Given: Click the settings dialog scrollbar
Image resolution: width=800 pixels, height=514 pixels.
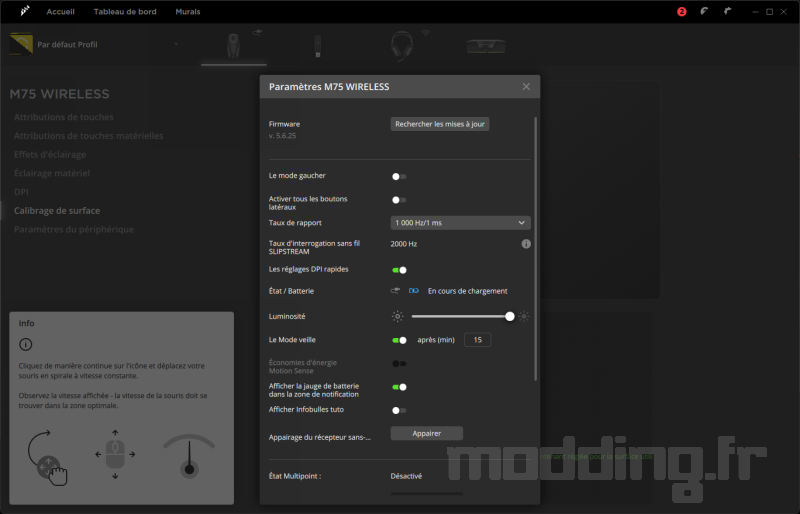Looking at the screenshot, I should (535, 249).
